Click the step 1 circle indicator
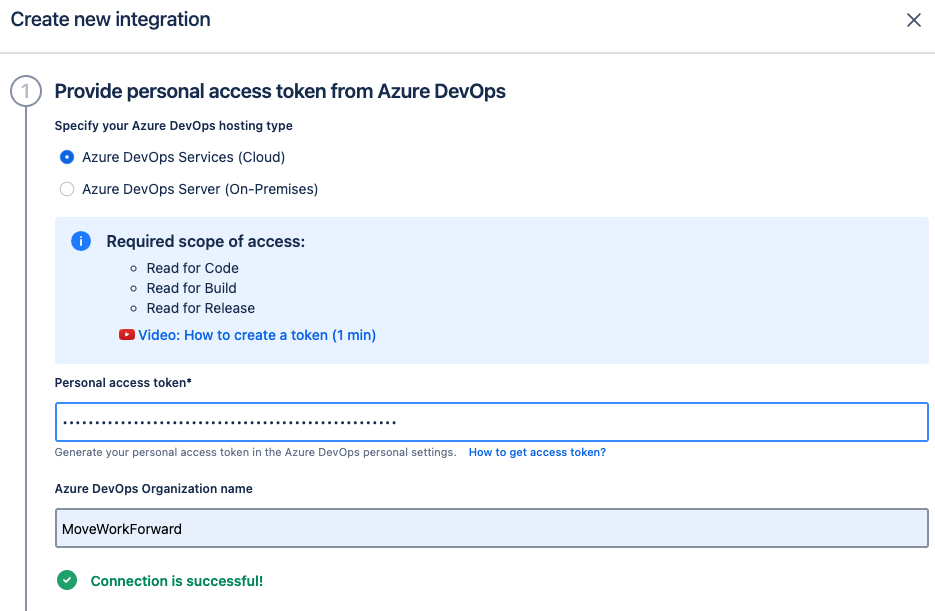This screenshot has width=935, height=611. point(25,92)
